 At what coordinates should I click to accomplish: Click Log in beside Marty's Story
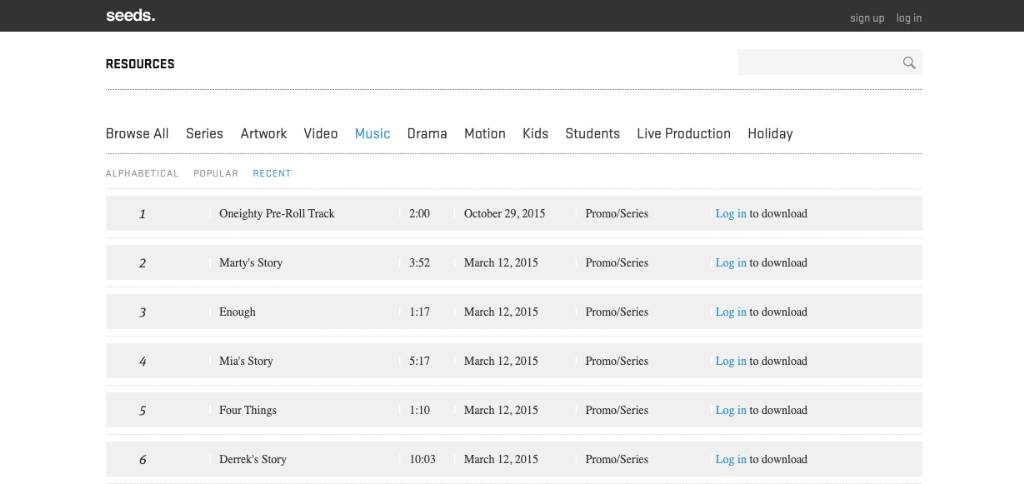pos(730,263)
